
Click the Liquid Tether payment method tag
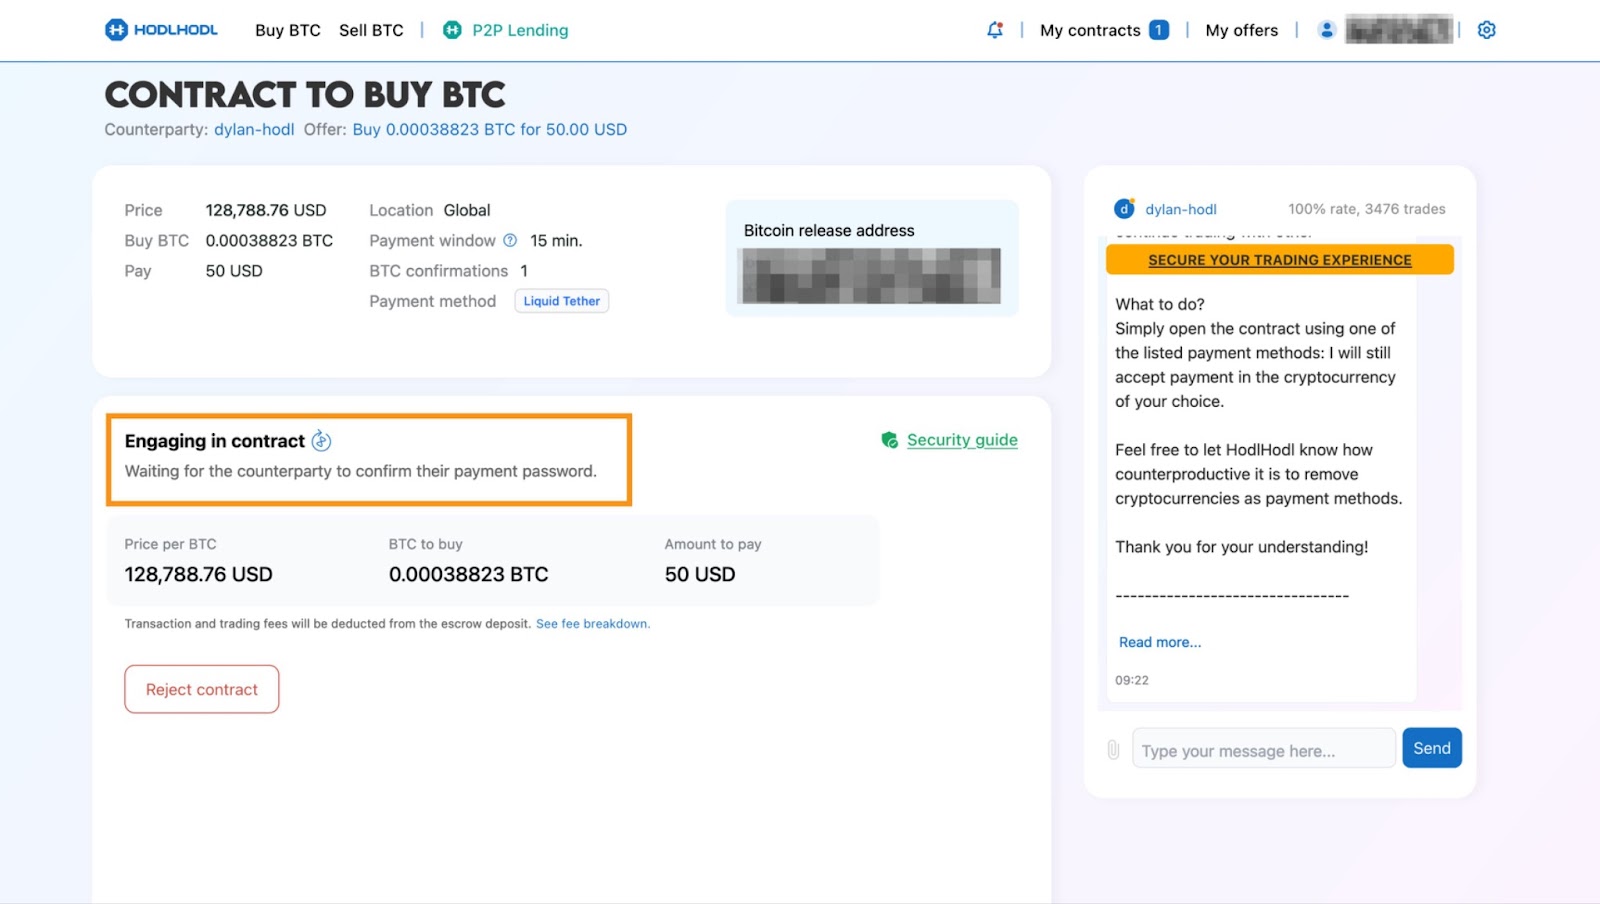pyautogui.click(x=562, y=301)
